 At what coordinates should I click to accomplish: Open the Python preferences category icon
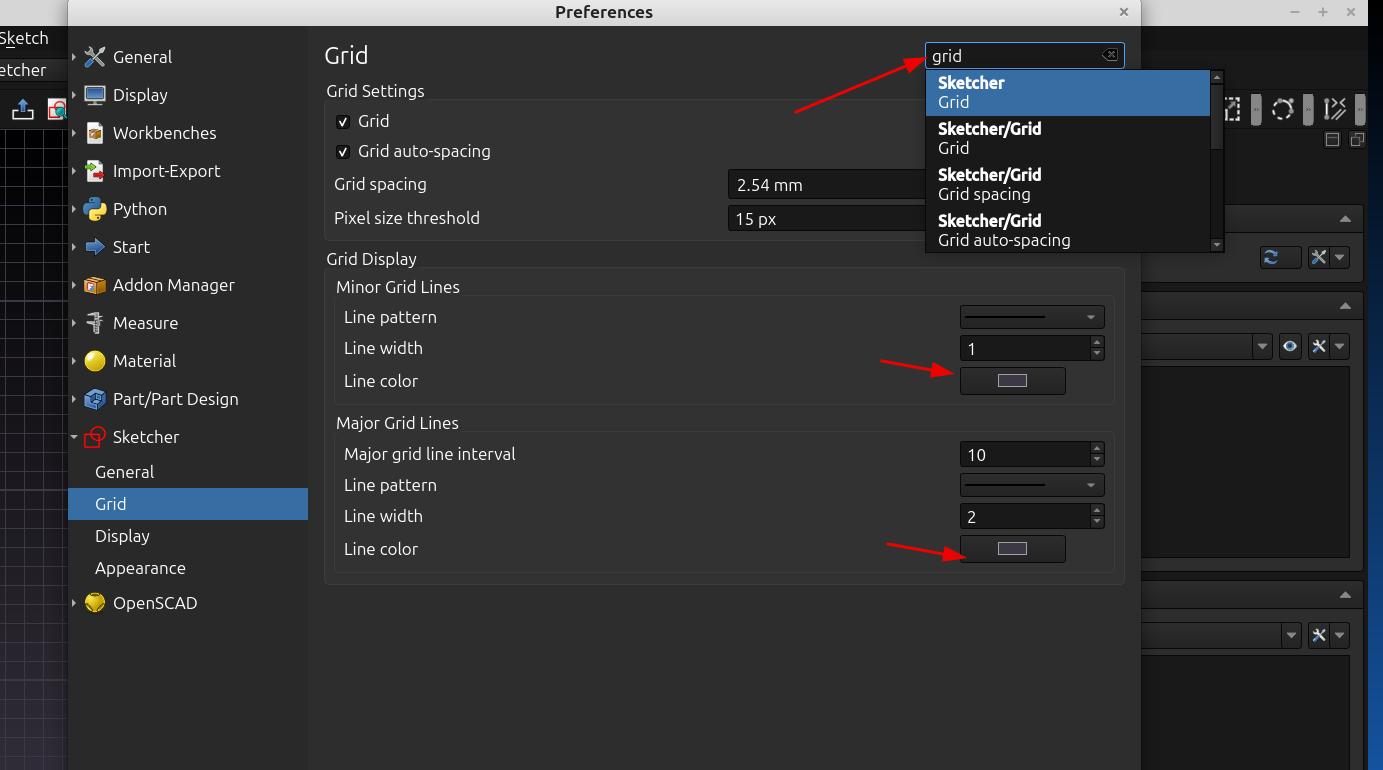[95, 209]
